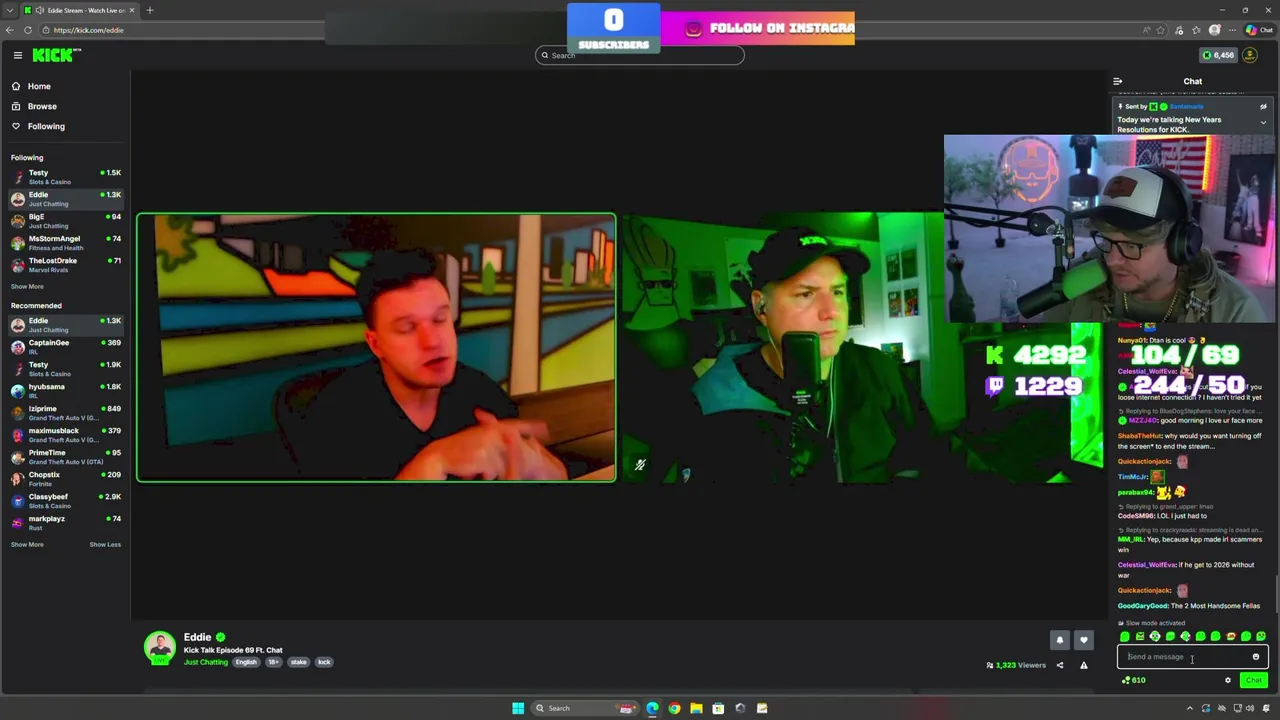This screenshot has height=720, width=1280.
Task: Open TheLostDrake channel
Action: [65, 265]
